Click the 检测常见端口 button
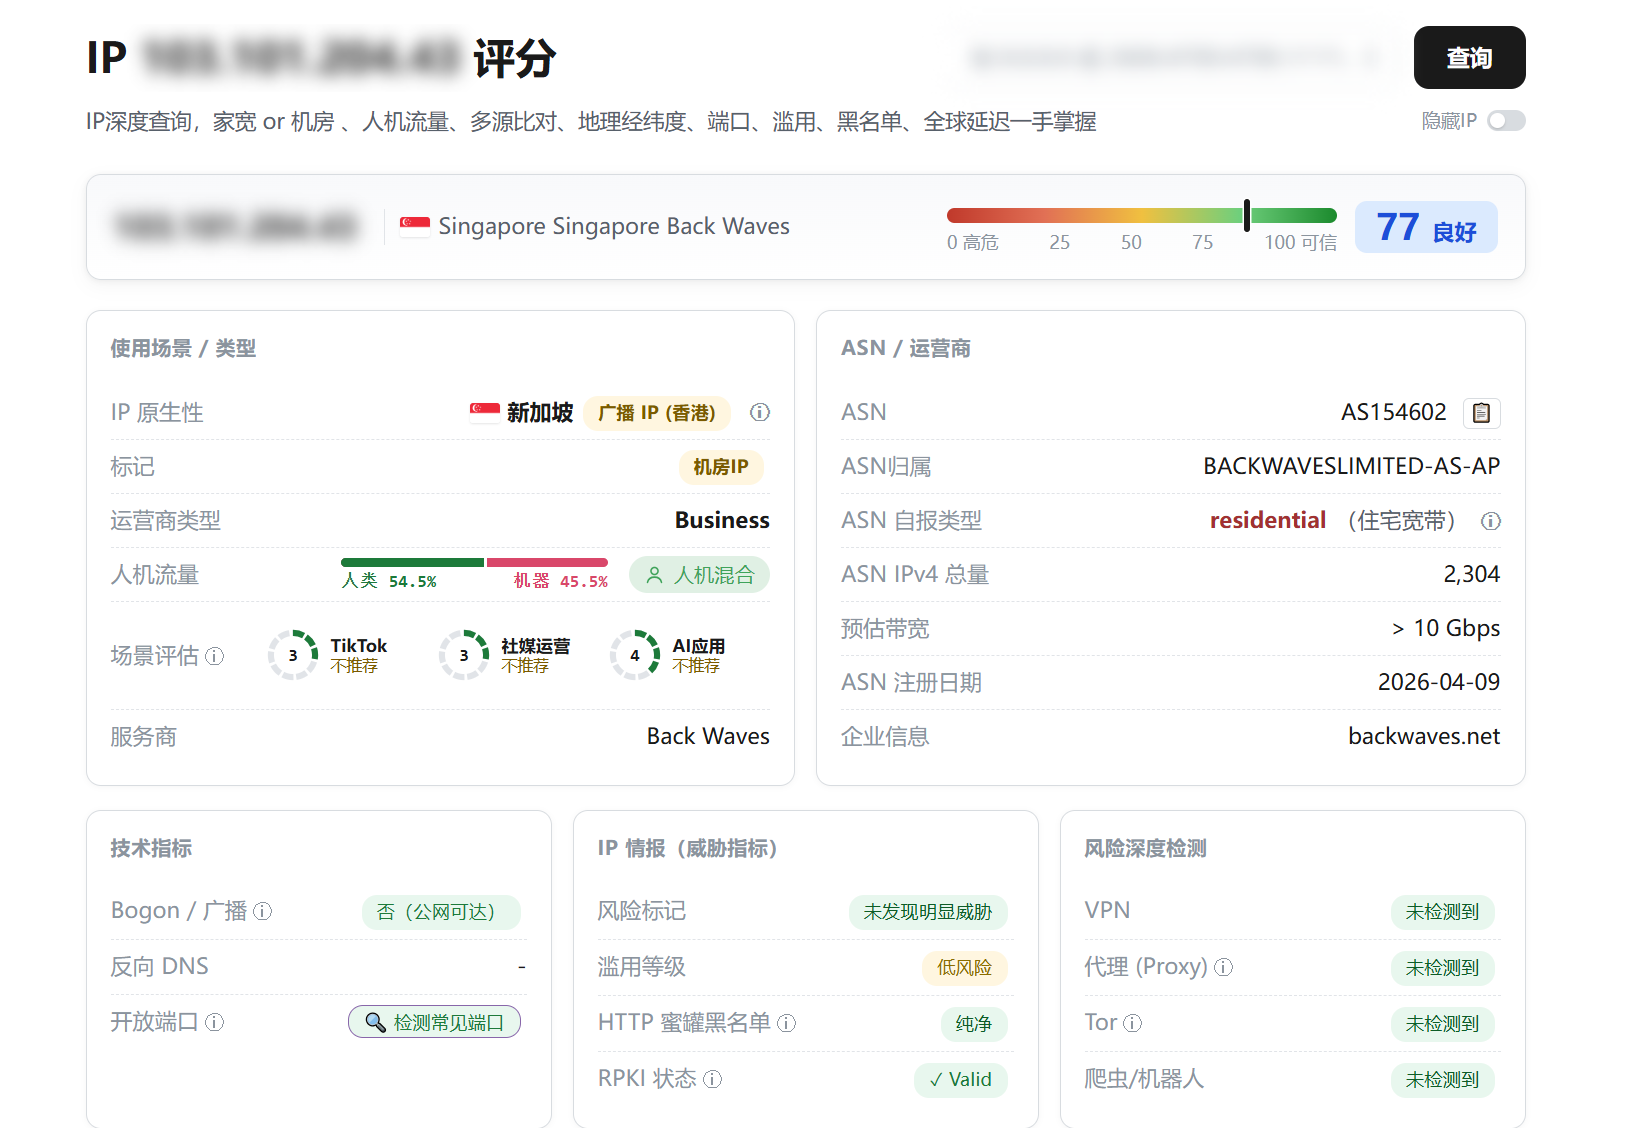The image size is (1635, 1128). click(x=434, y=1022)
